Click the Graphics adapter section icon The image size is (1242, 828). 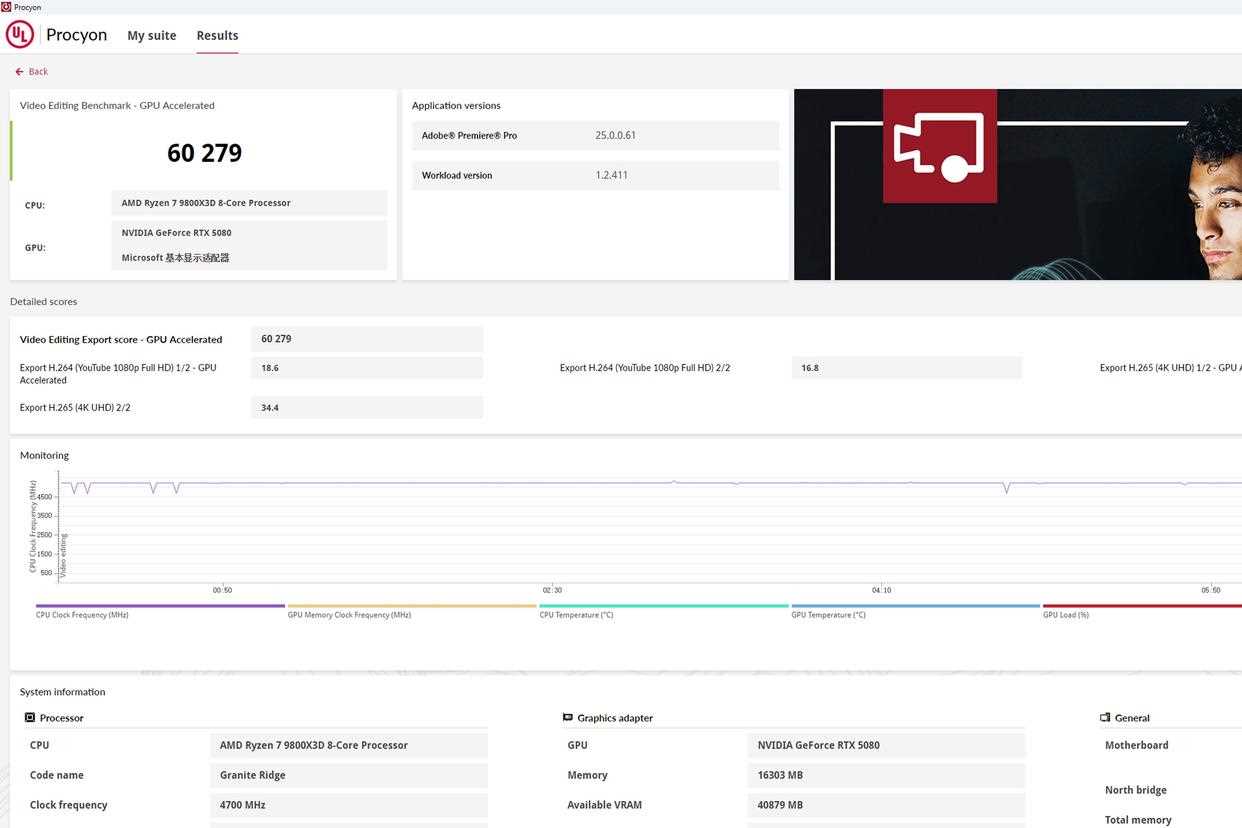[568, 718]
